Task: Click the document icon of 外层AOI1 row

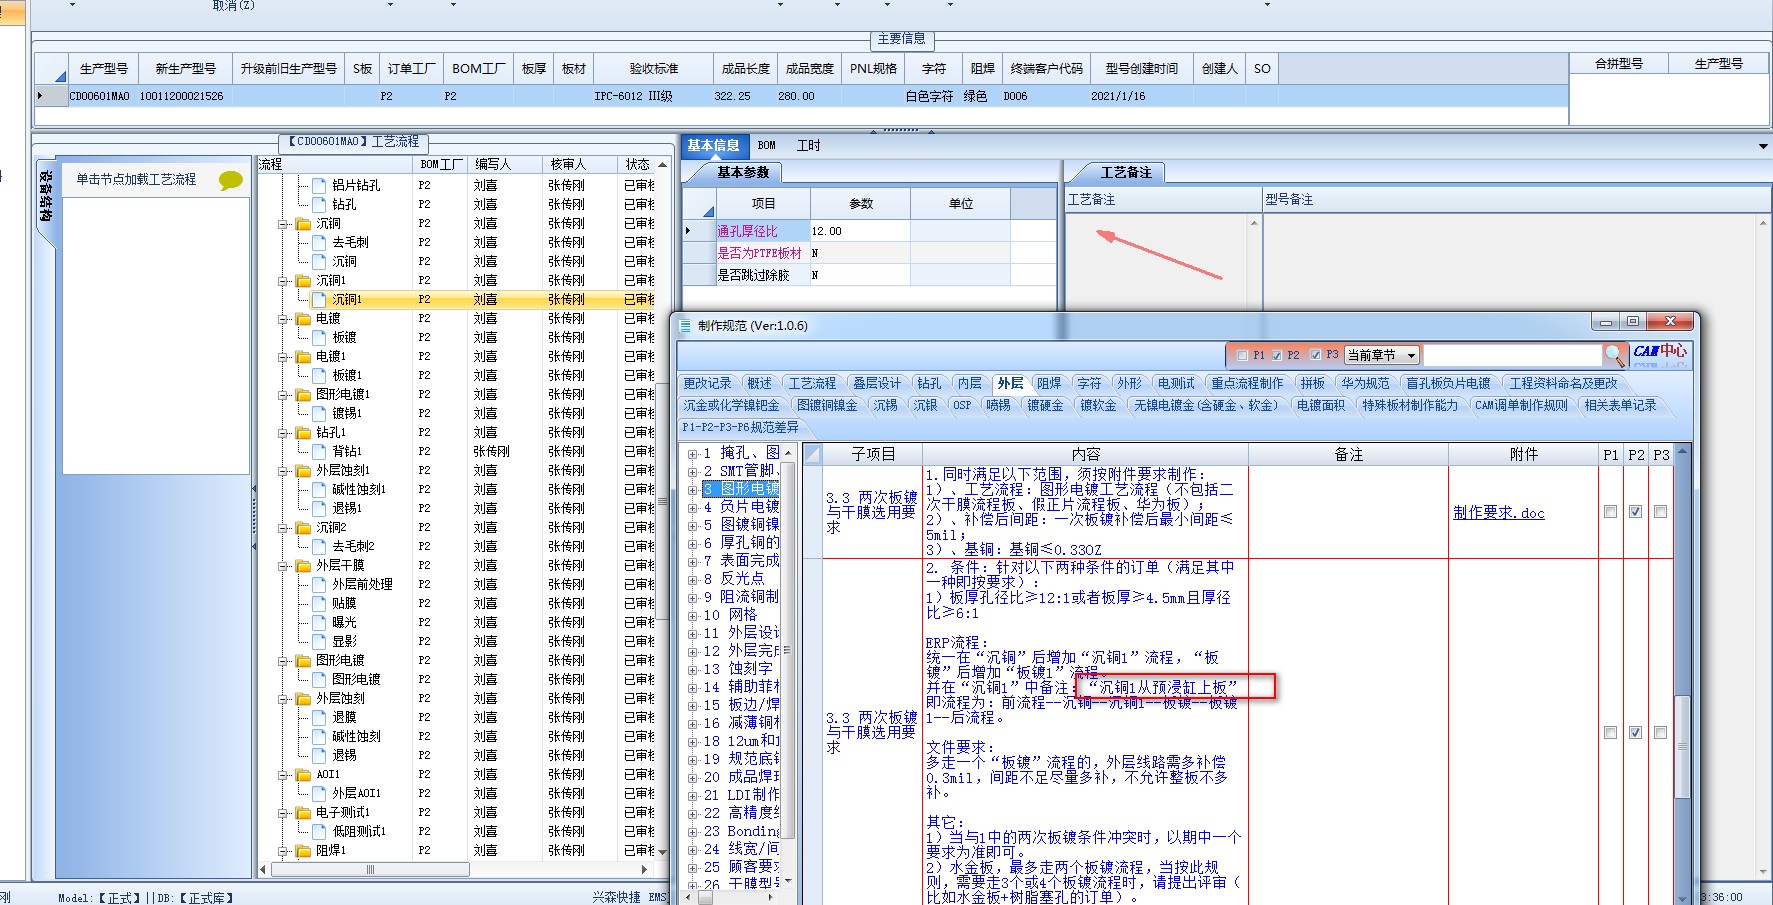Action: (x=319, y=793)
